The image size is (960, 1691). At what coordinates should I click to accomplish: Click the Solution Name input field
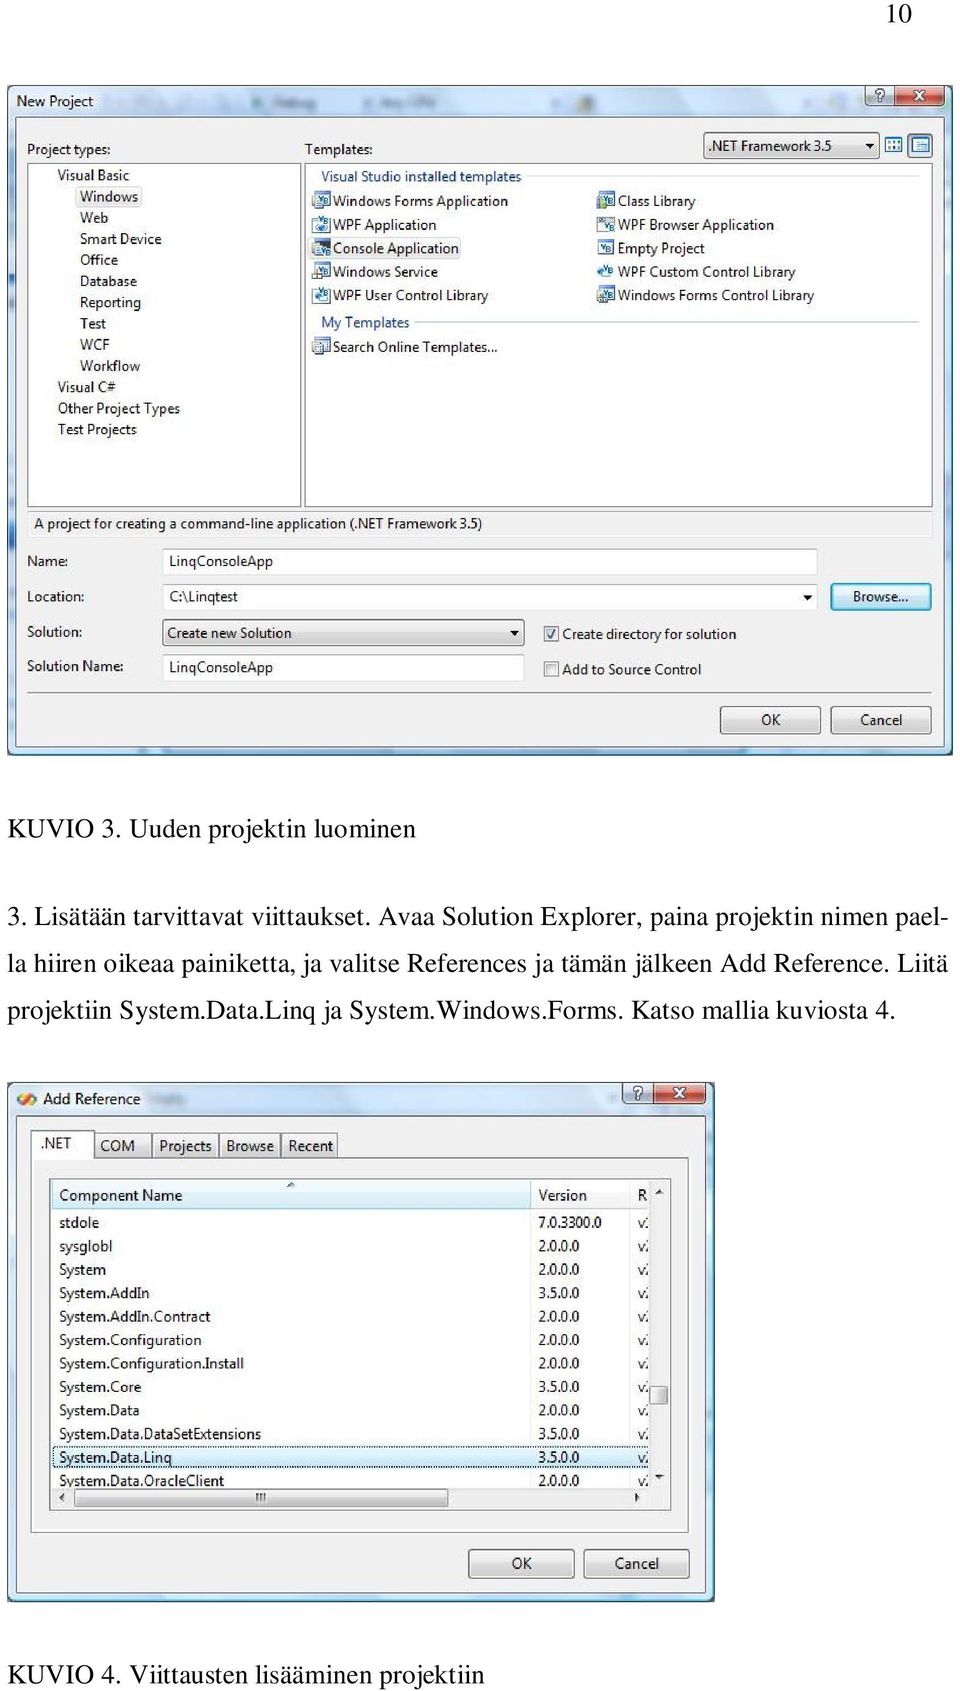coord(343,667)
